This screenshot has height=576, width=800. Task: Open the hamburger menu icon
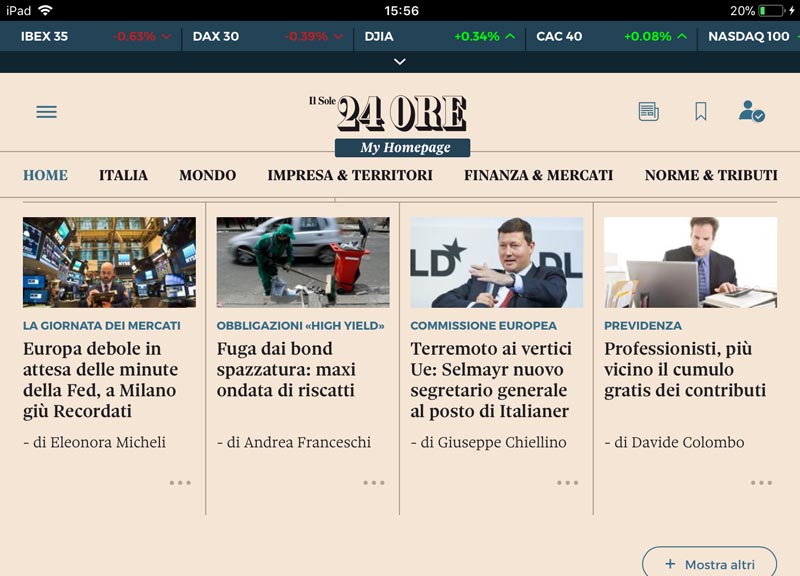coord(46,112)
